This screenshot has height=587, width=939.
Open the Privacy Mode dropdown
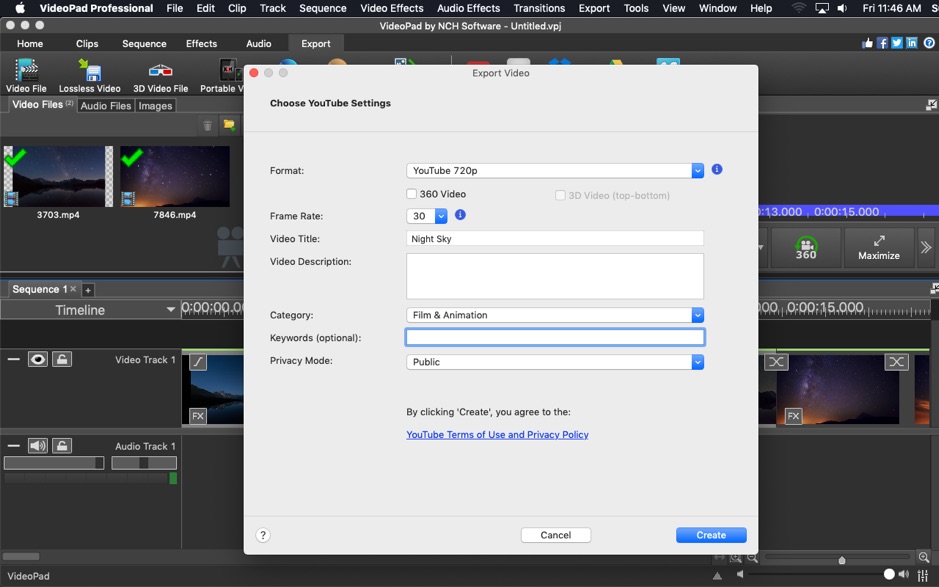tap(698, 362)
